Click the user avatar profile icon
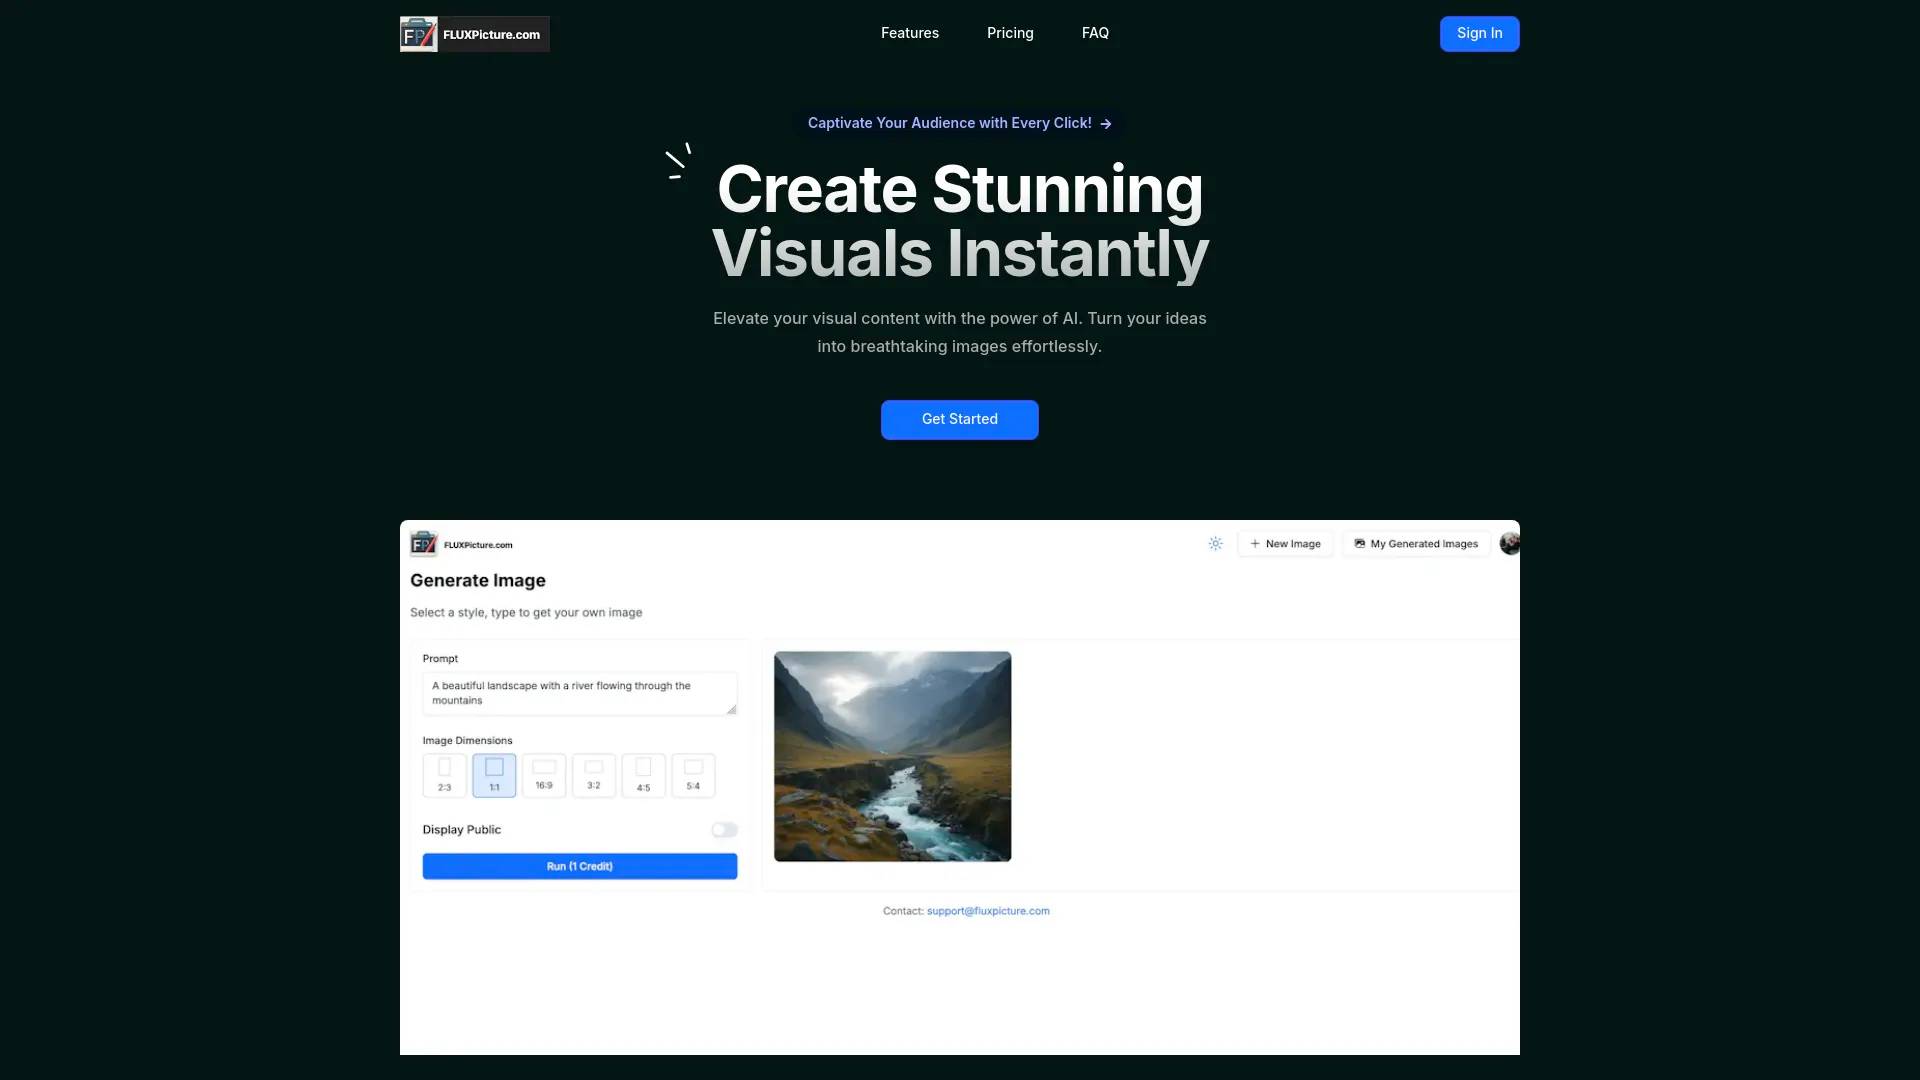This screenshot has width=1920, height=1080. tap(1507, 543)
